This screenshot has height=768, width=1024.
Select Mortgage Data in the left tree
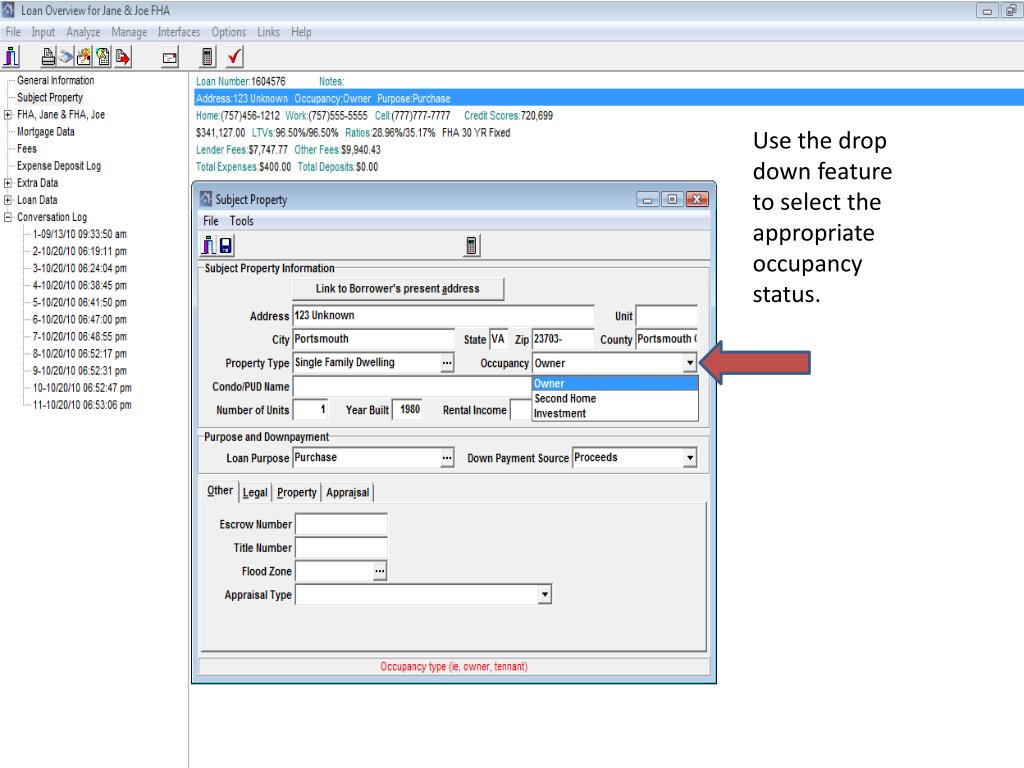tap(46, 132)
